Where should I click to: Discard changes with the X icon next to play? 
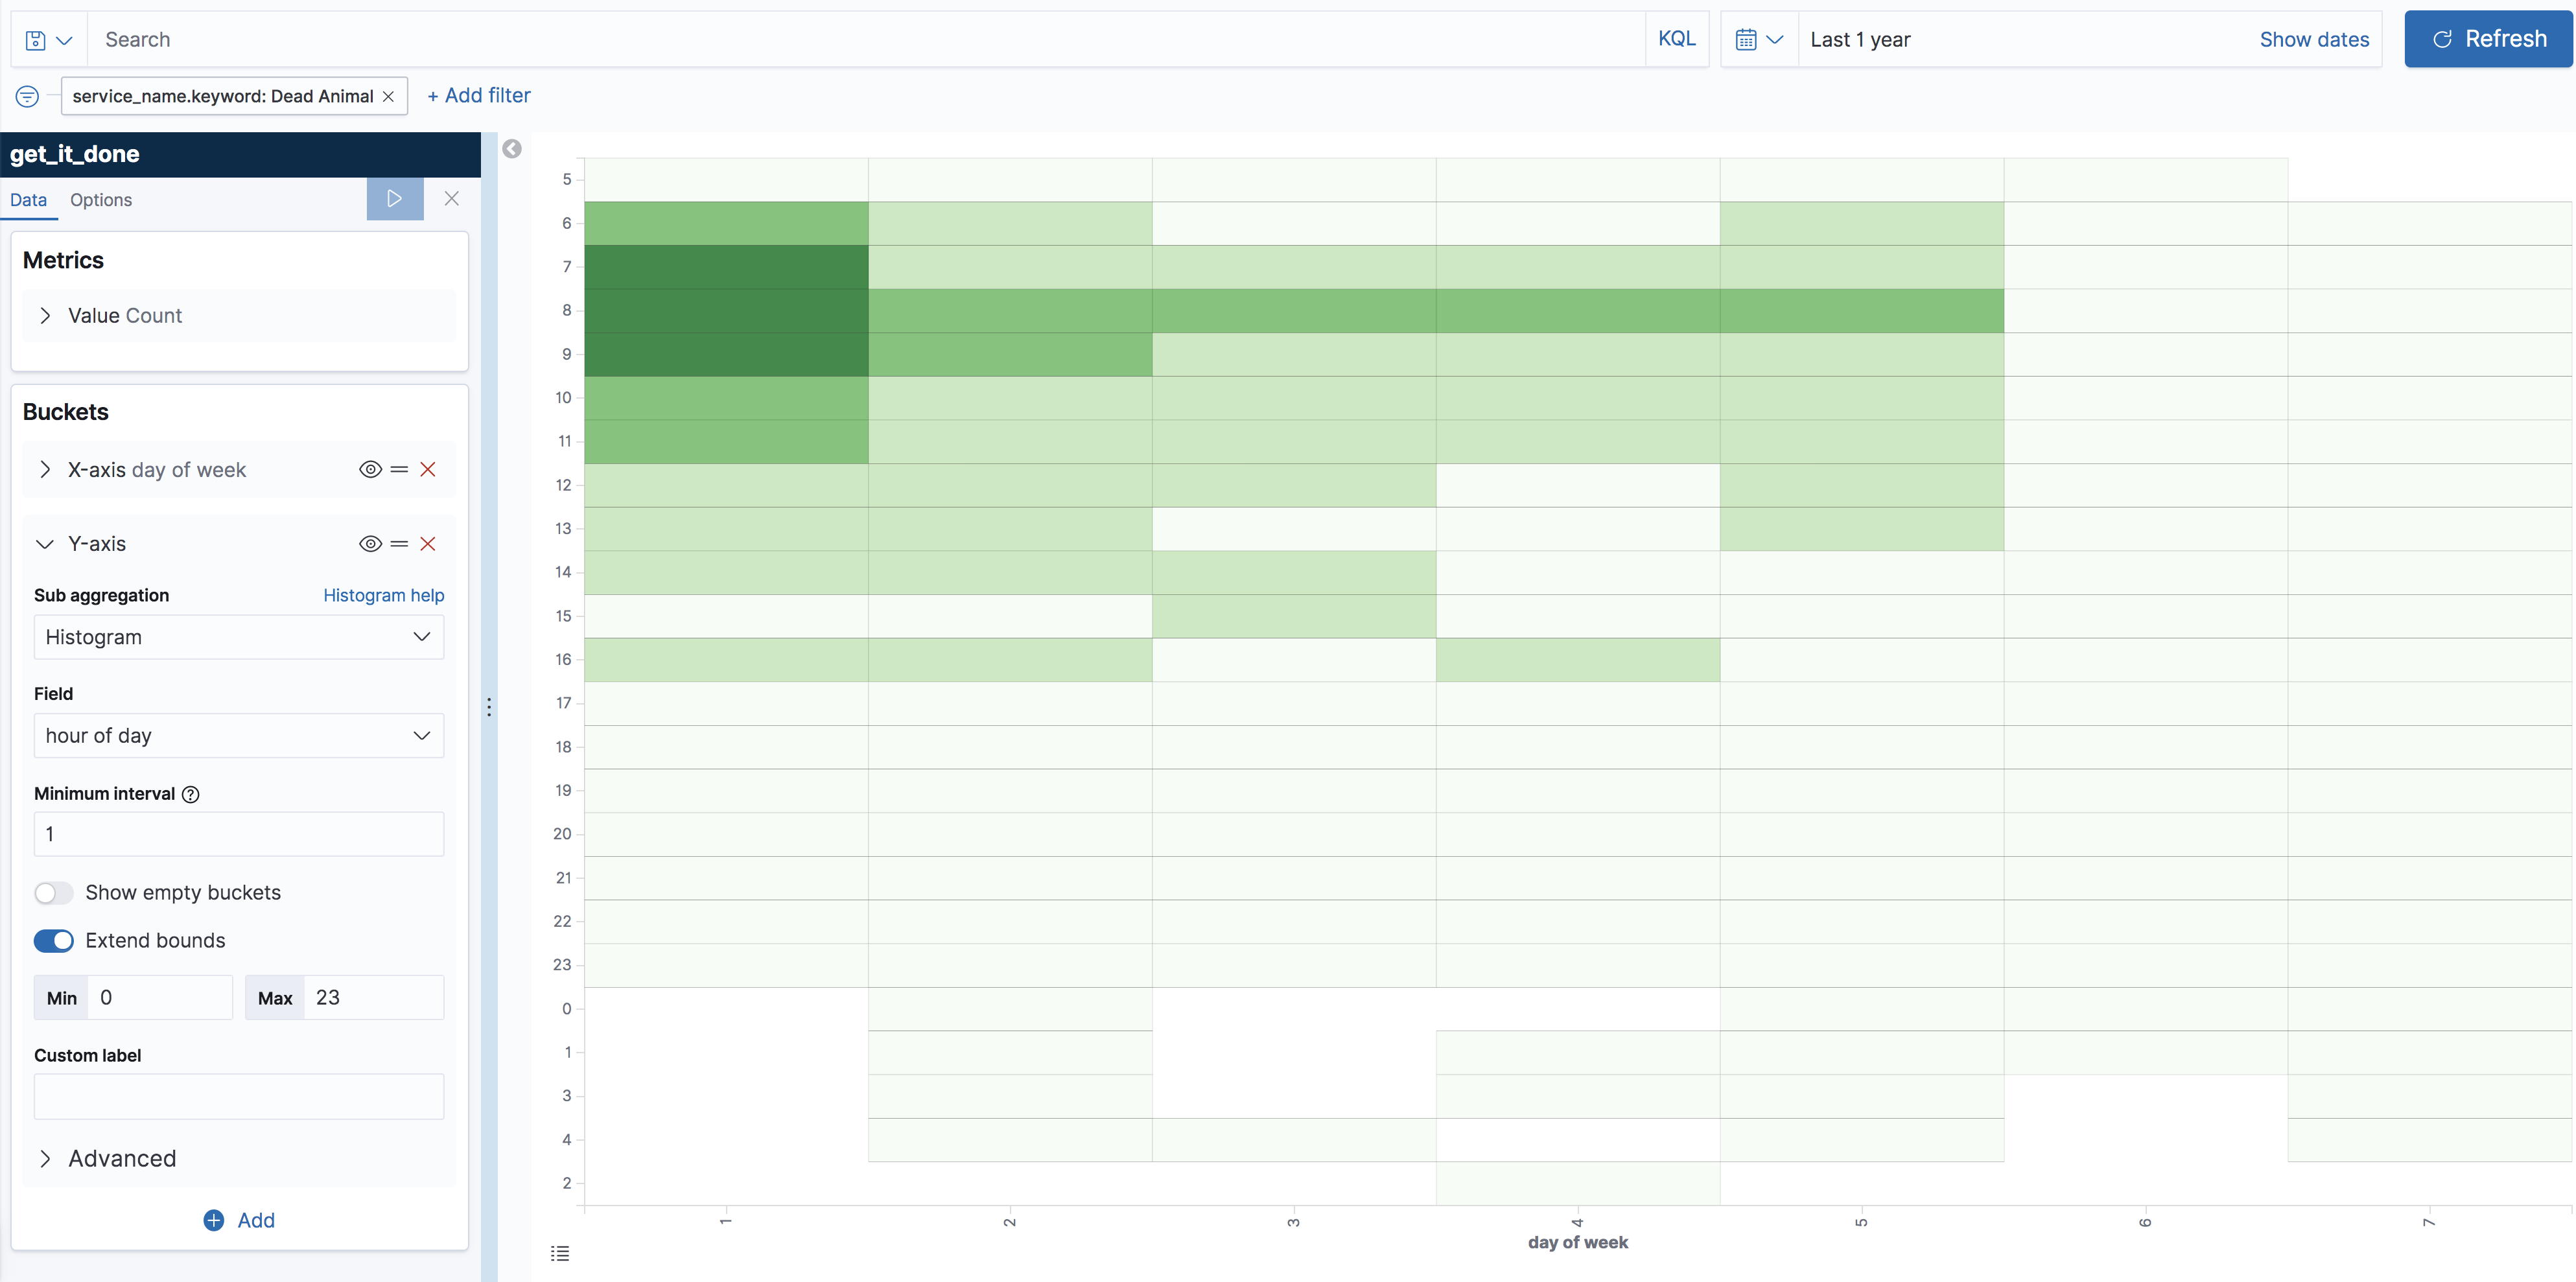[x=451, y=199]
